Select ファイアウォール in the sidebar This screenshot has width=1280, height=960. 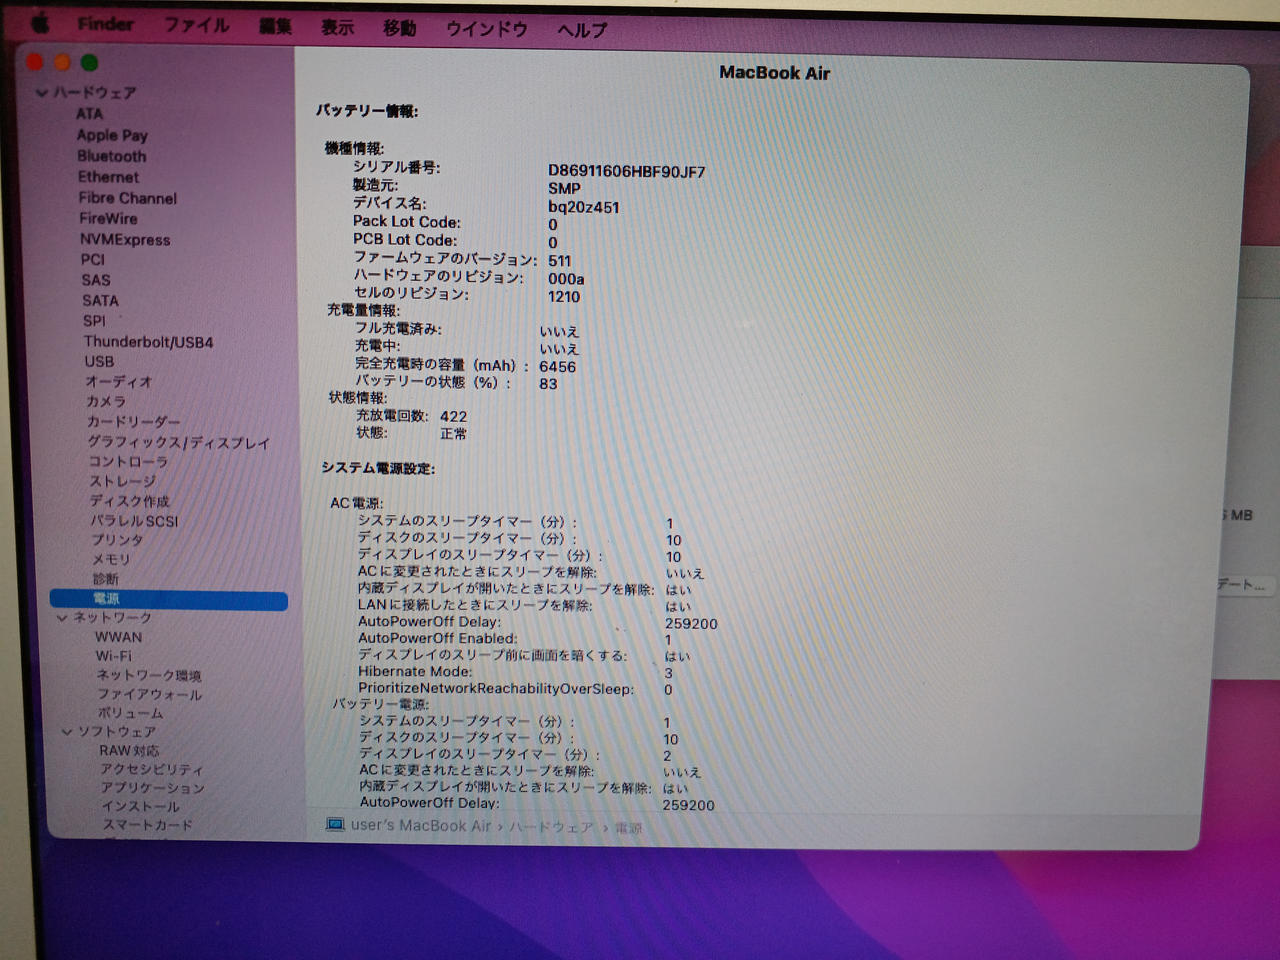pos(149,694)
